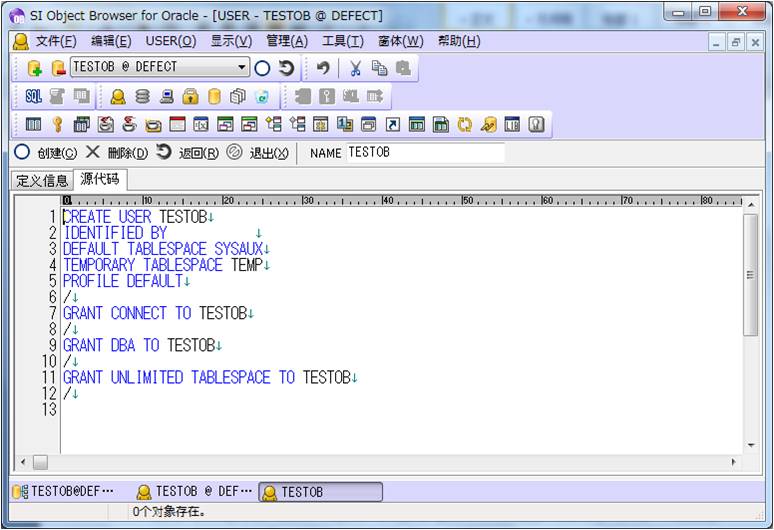
Task: Click the undo arrow toolbar icon
Action: [x=323, y=68]
